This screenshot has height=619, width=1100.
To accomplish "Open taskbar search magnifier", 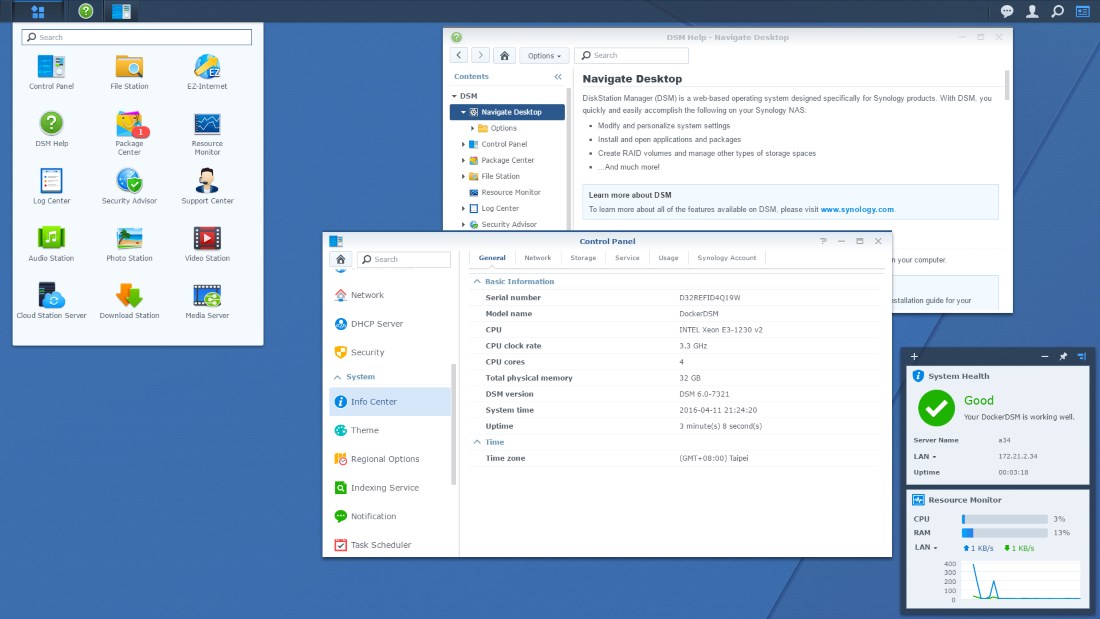I will [x=1057, y=11].
